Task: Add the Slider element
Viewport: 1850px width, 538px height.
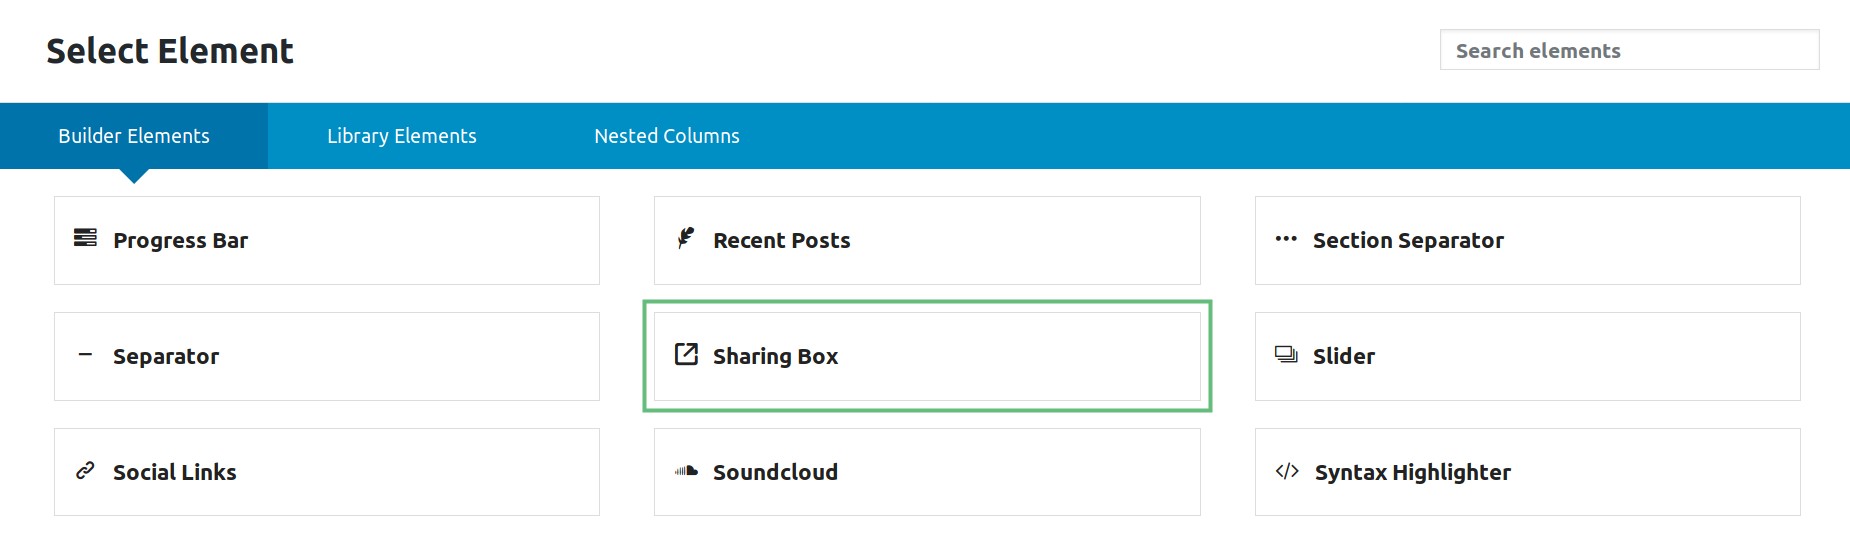Action: pyautogui.click(x=1528, y=356)
